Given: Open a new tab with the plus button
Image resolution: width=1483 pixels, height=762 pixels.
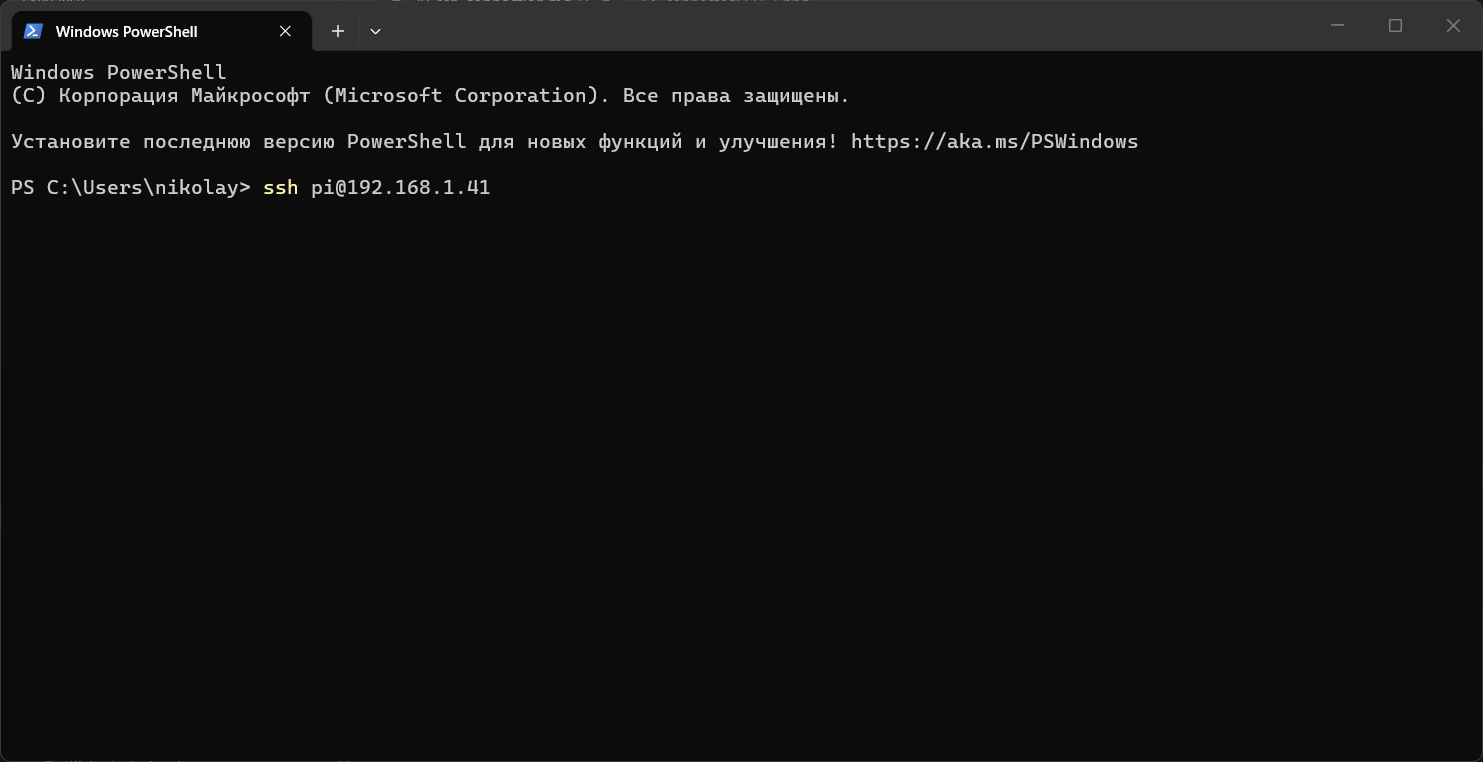Looking at the screenshot, I should (x=337, y=31).
